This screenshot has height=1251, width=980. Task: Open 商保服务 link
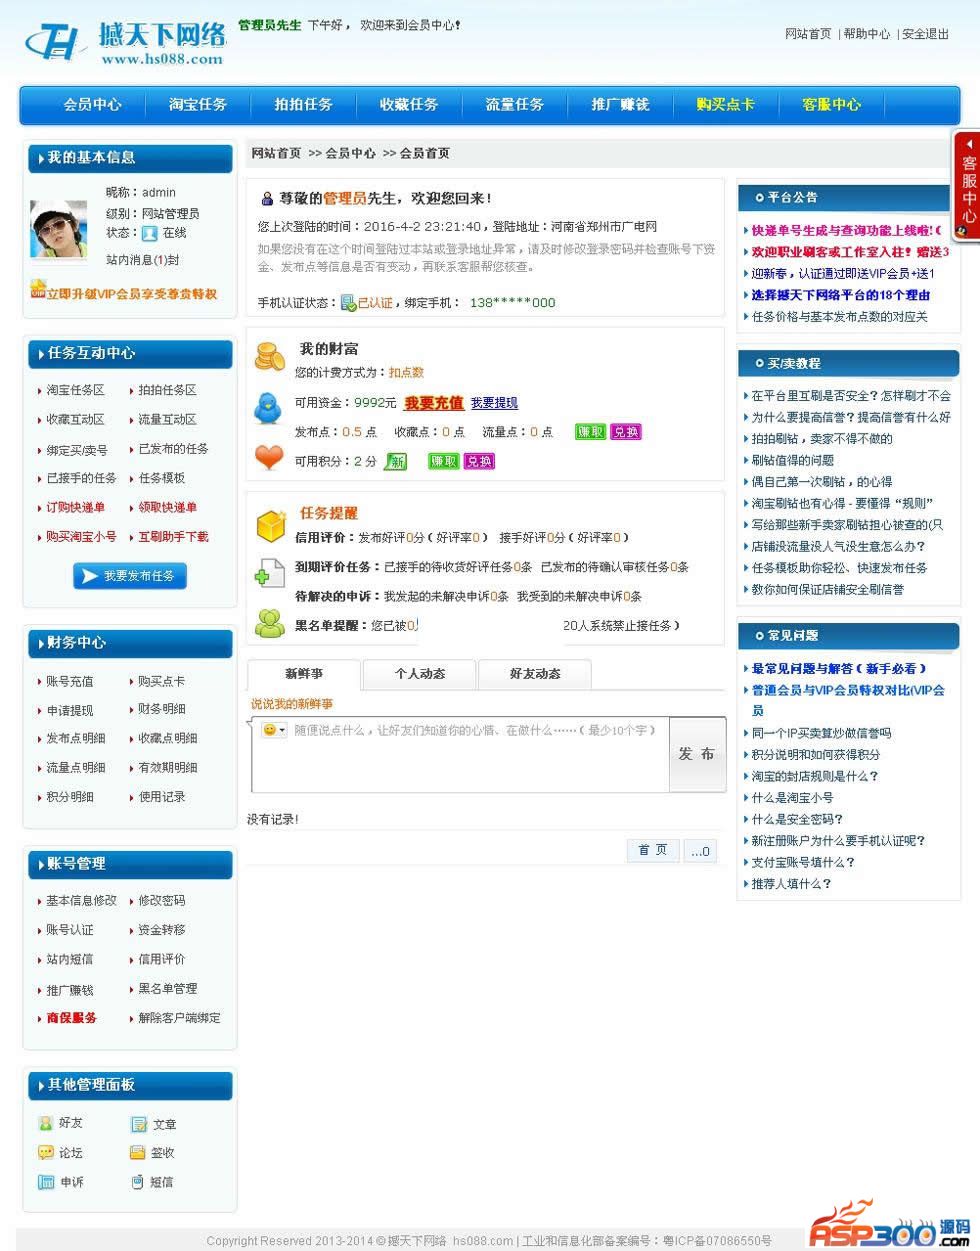point(72,1017)
